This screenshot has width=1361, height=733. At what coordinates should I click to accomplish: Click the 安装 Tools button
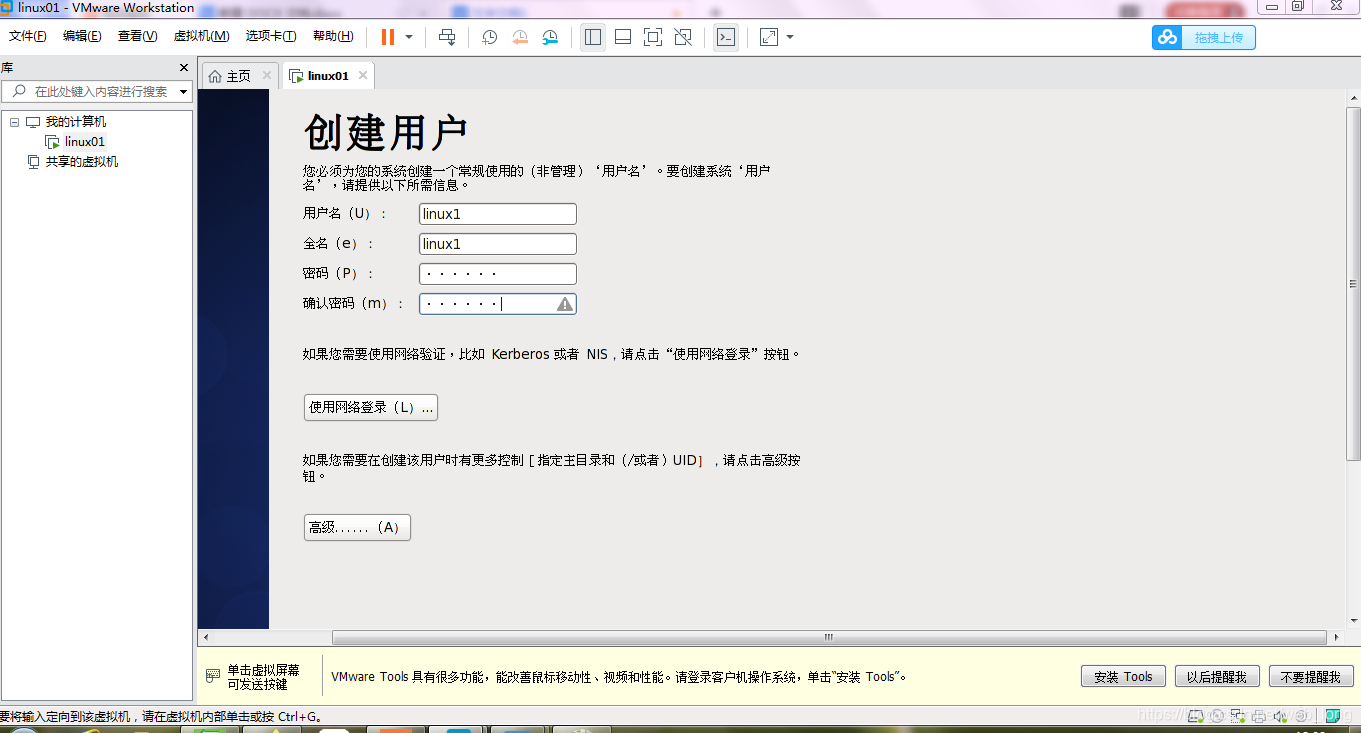[1122, 675]
